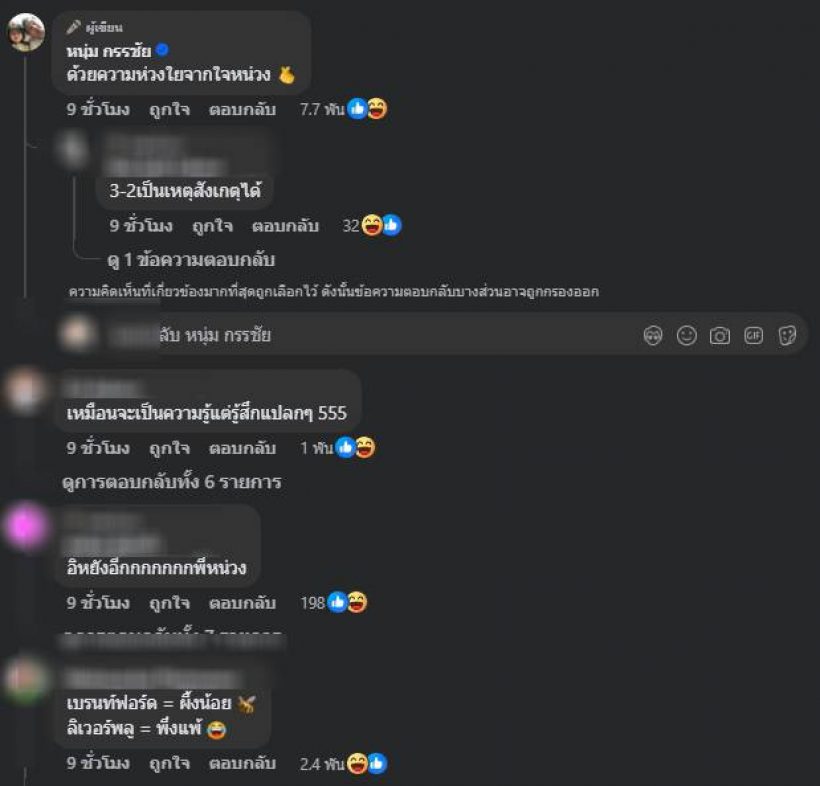Open the sticker picker in reply box

coord(787,335)
